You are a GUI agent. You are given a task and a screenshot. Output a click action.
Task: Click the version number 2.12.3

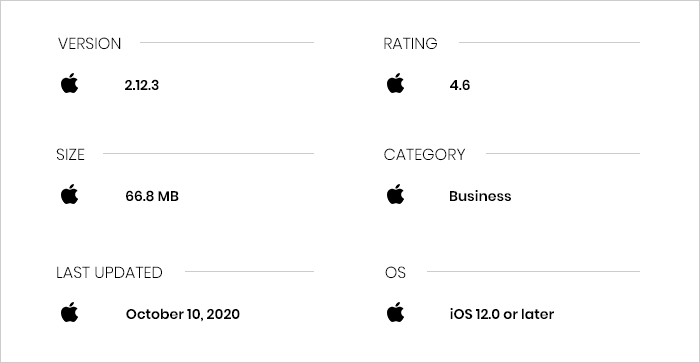click(x=142, y=85)
